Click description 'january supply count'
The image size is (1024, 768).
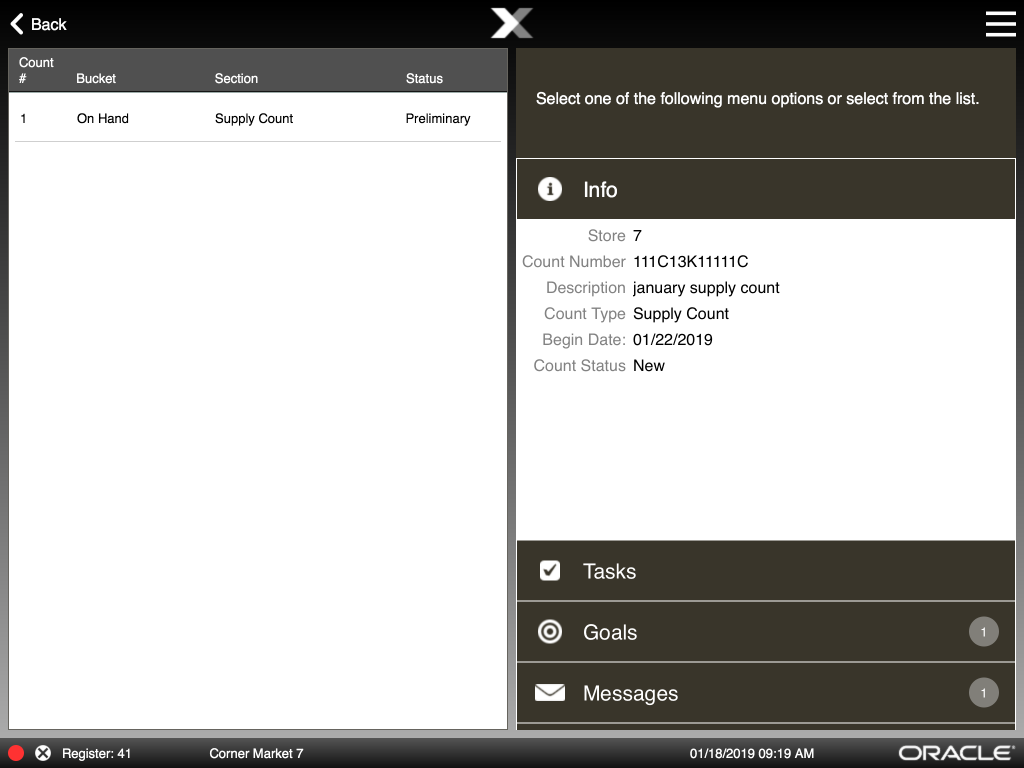coord(706,288)
